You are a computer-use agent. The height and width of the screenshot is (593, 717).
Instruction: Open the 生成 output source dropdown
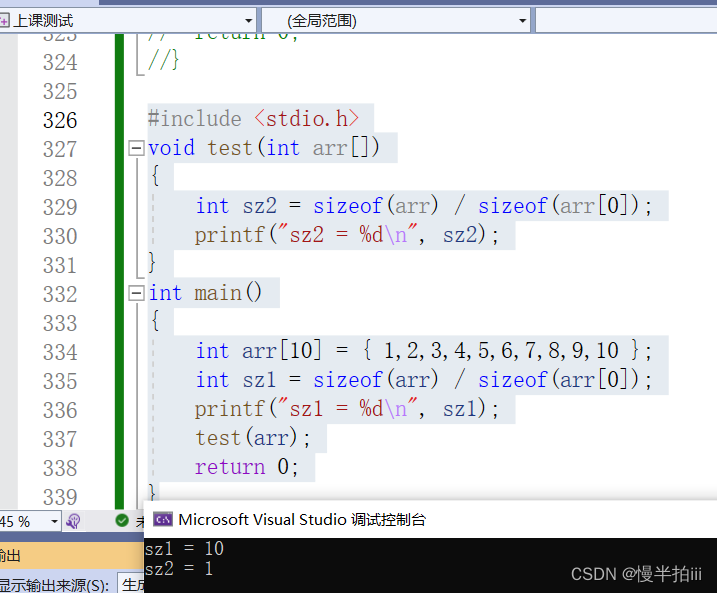[x=131, y=583]
